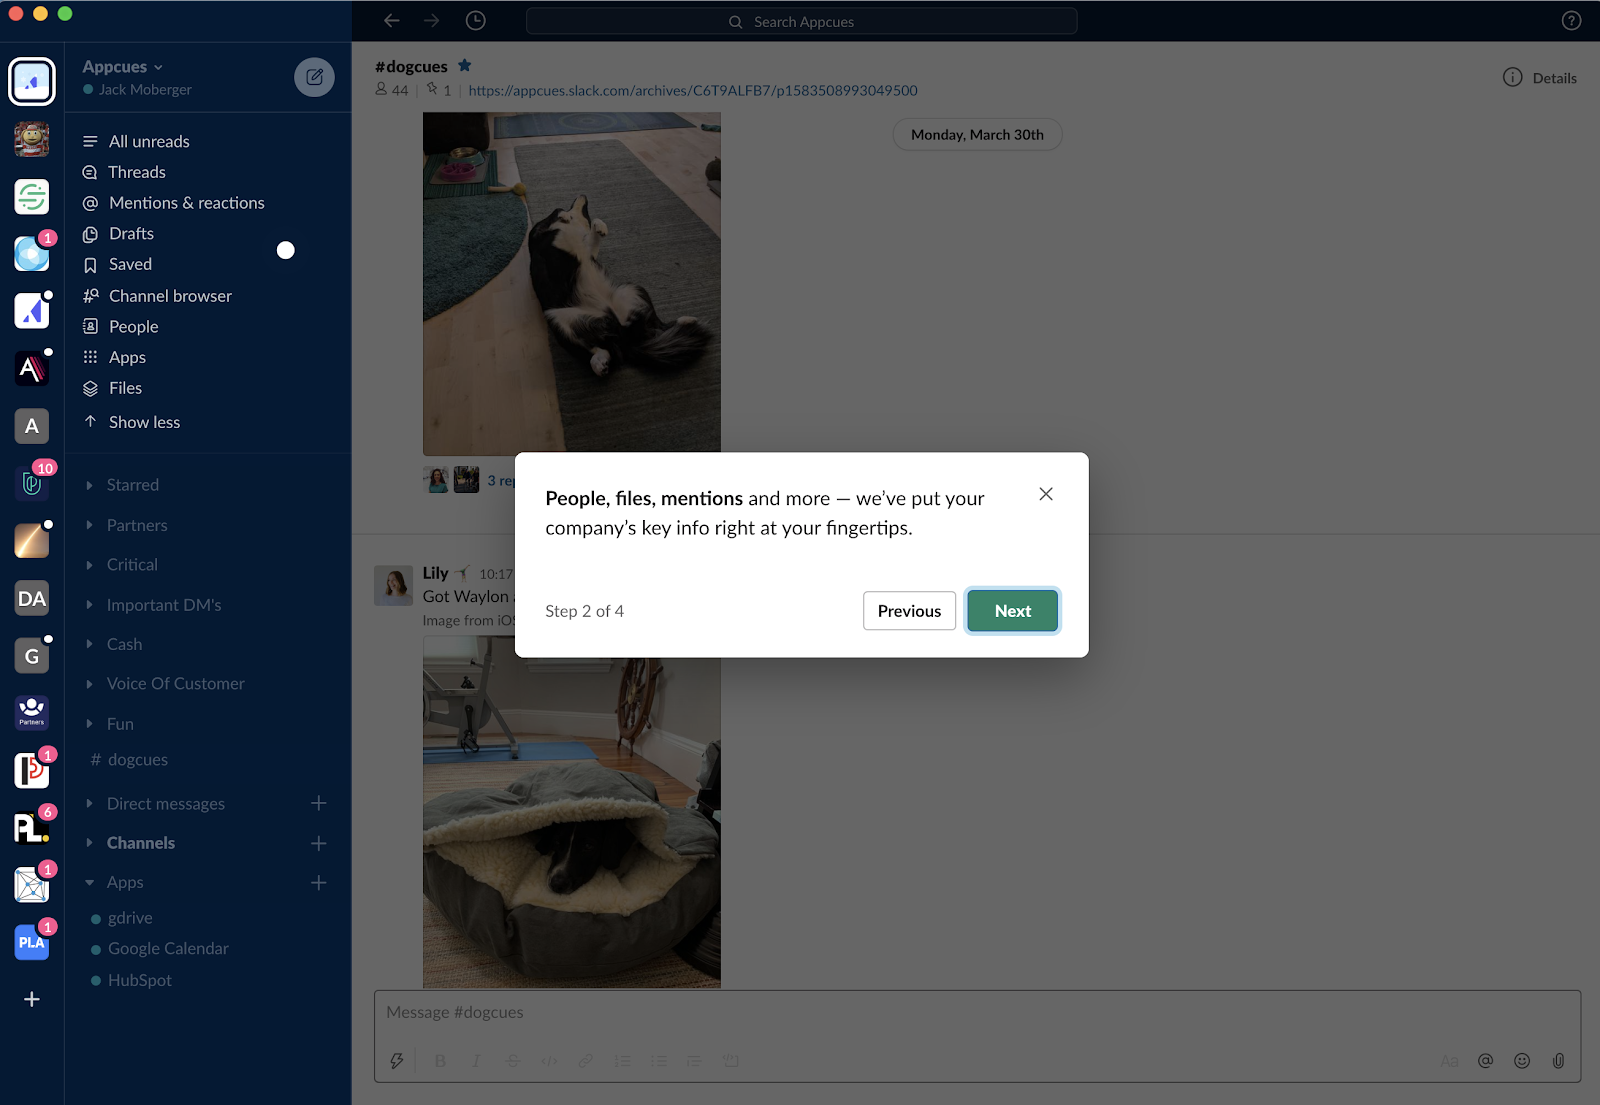This screenshot has width=1600, height=1105.
Task: Attach a file to the message
Action: (x=1558, y=1061)
